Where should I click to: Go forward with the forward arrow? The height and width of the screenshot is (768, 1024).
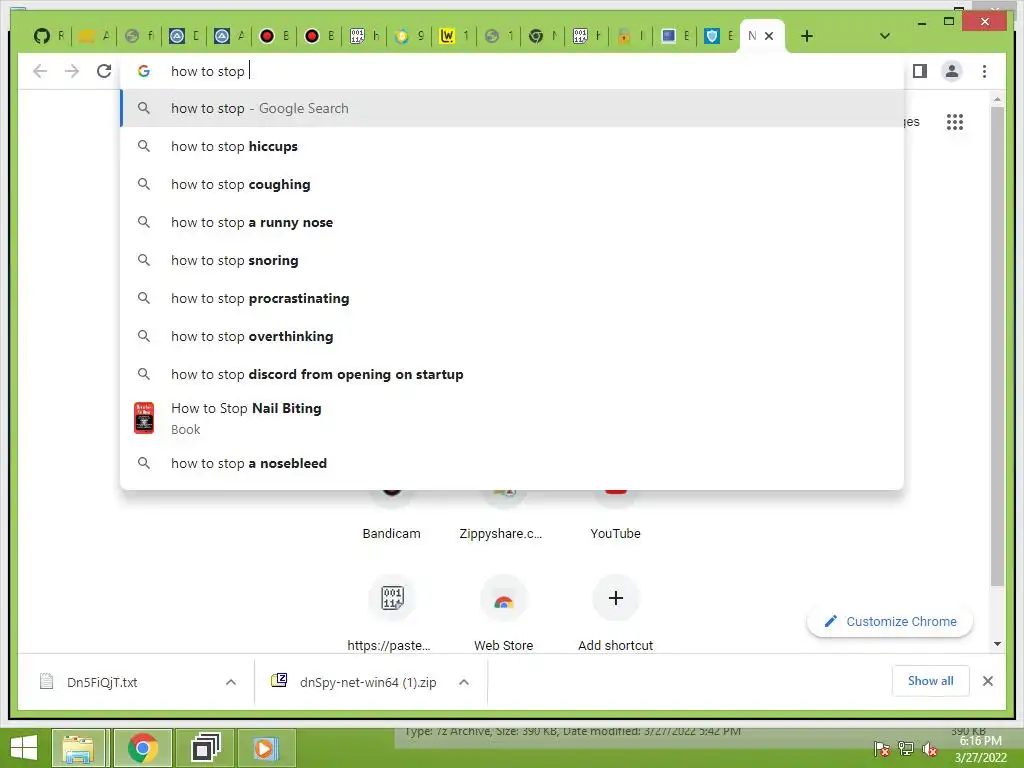(x=72, y=71)
